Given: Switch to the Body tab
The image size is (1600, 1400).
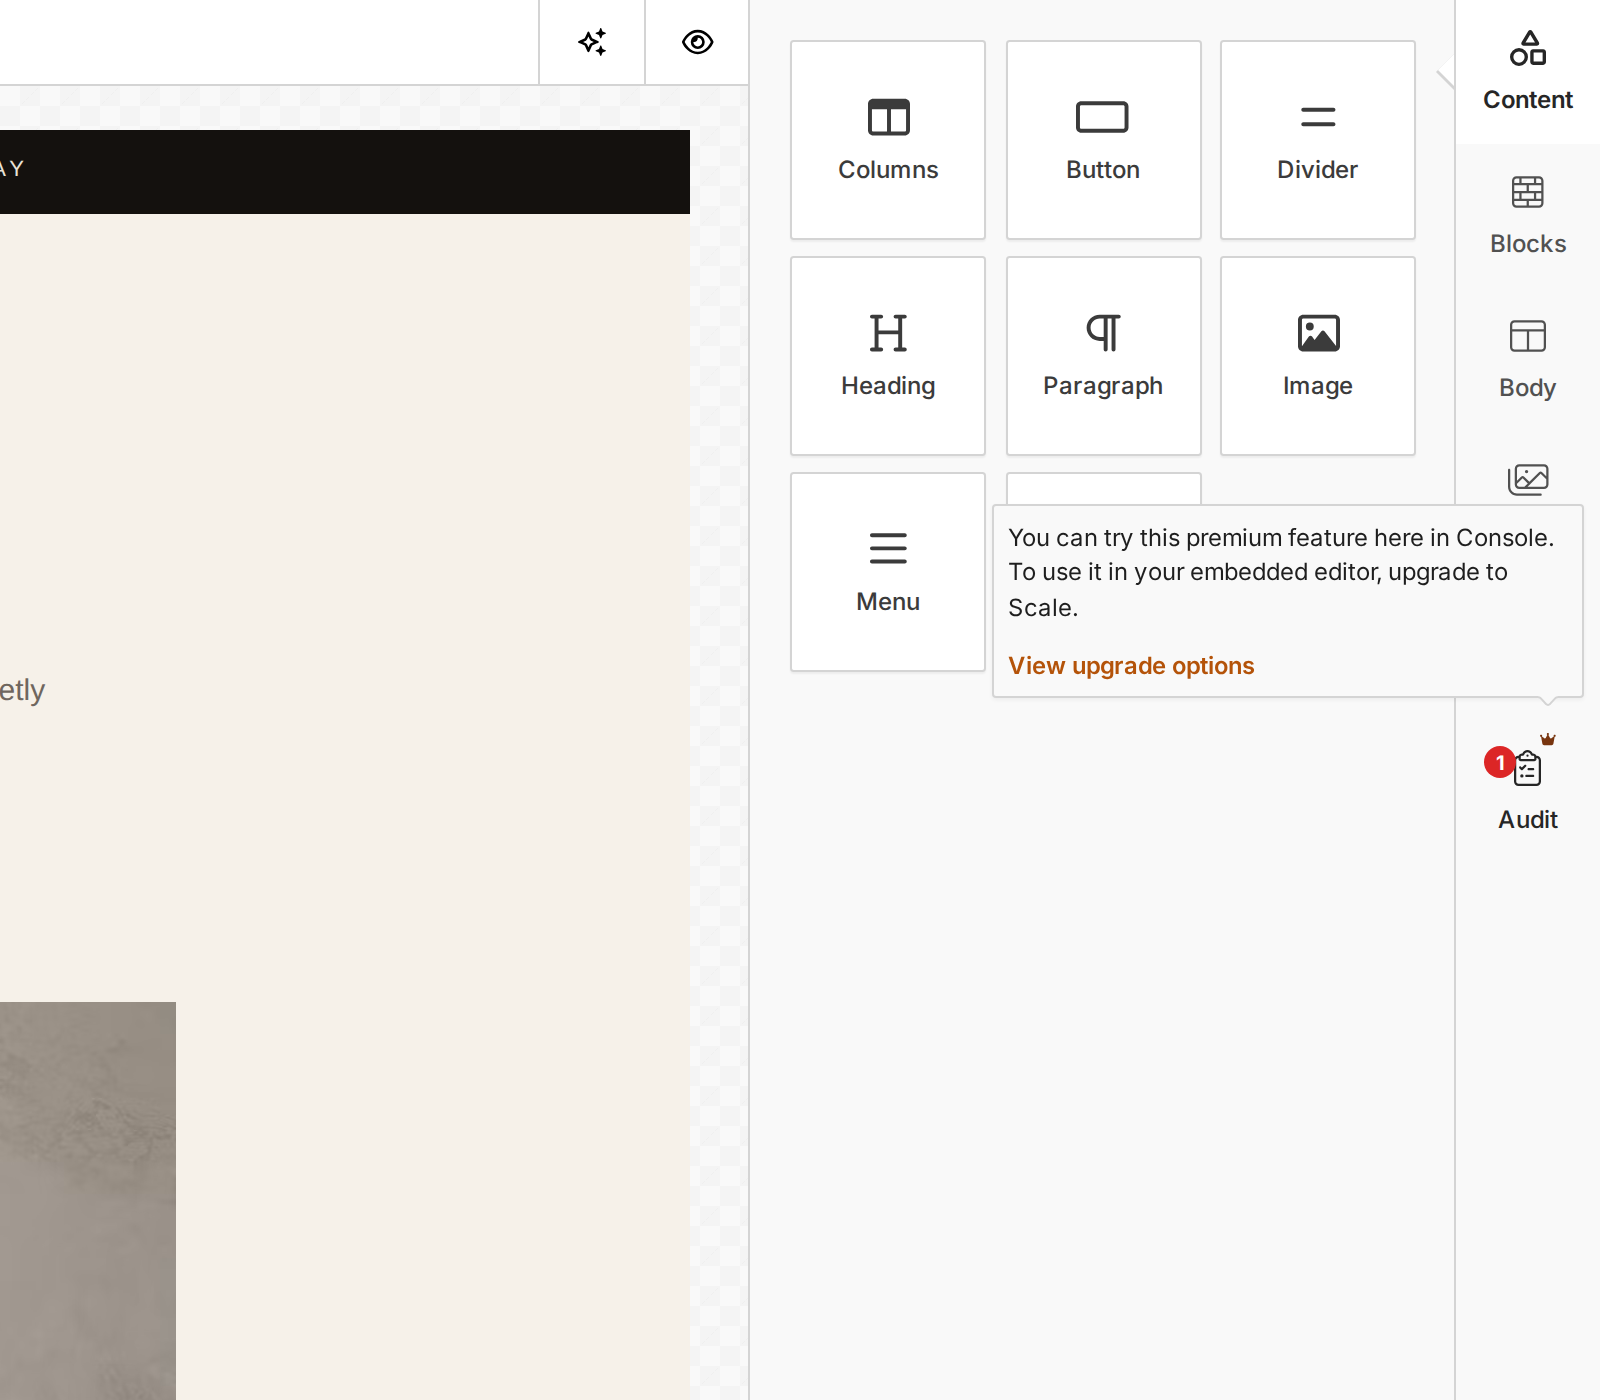Looking at the screenshot, I should [1528, 360].
